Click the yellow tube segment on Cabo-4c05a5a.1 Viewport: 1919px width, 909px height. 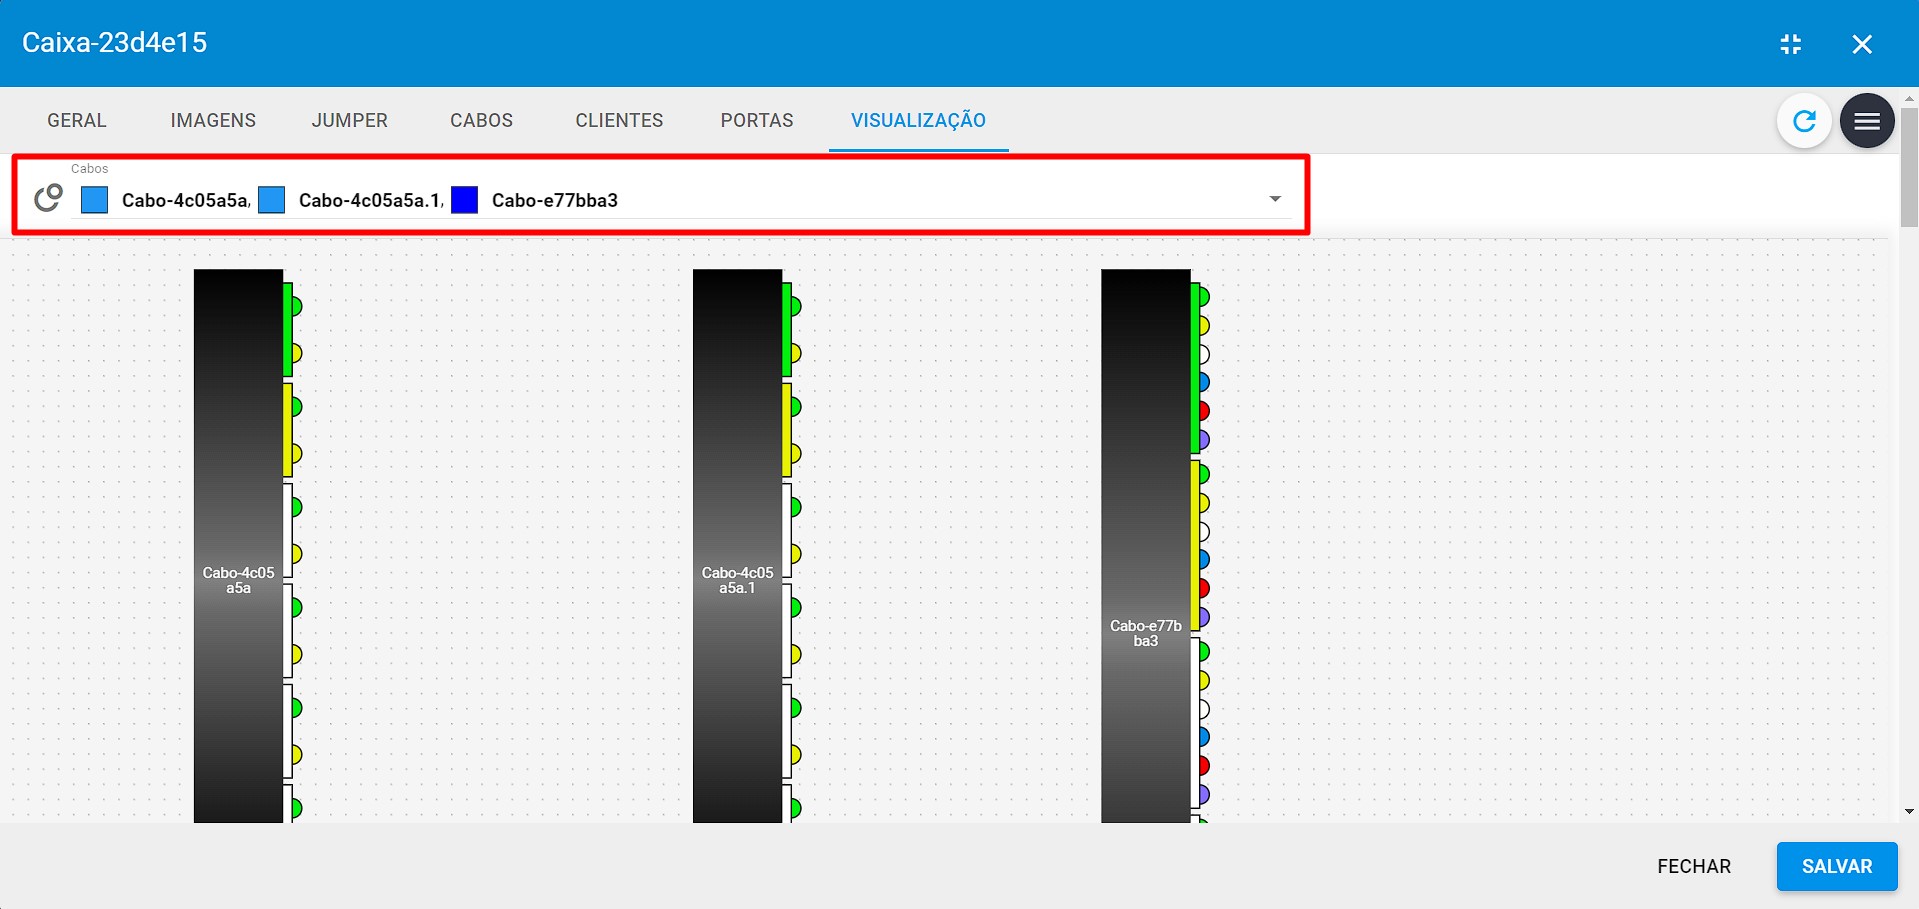point(787,430)
